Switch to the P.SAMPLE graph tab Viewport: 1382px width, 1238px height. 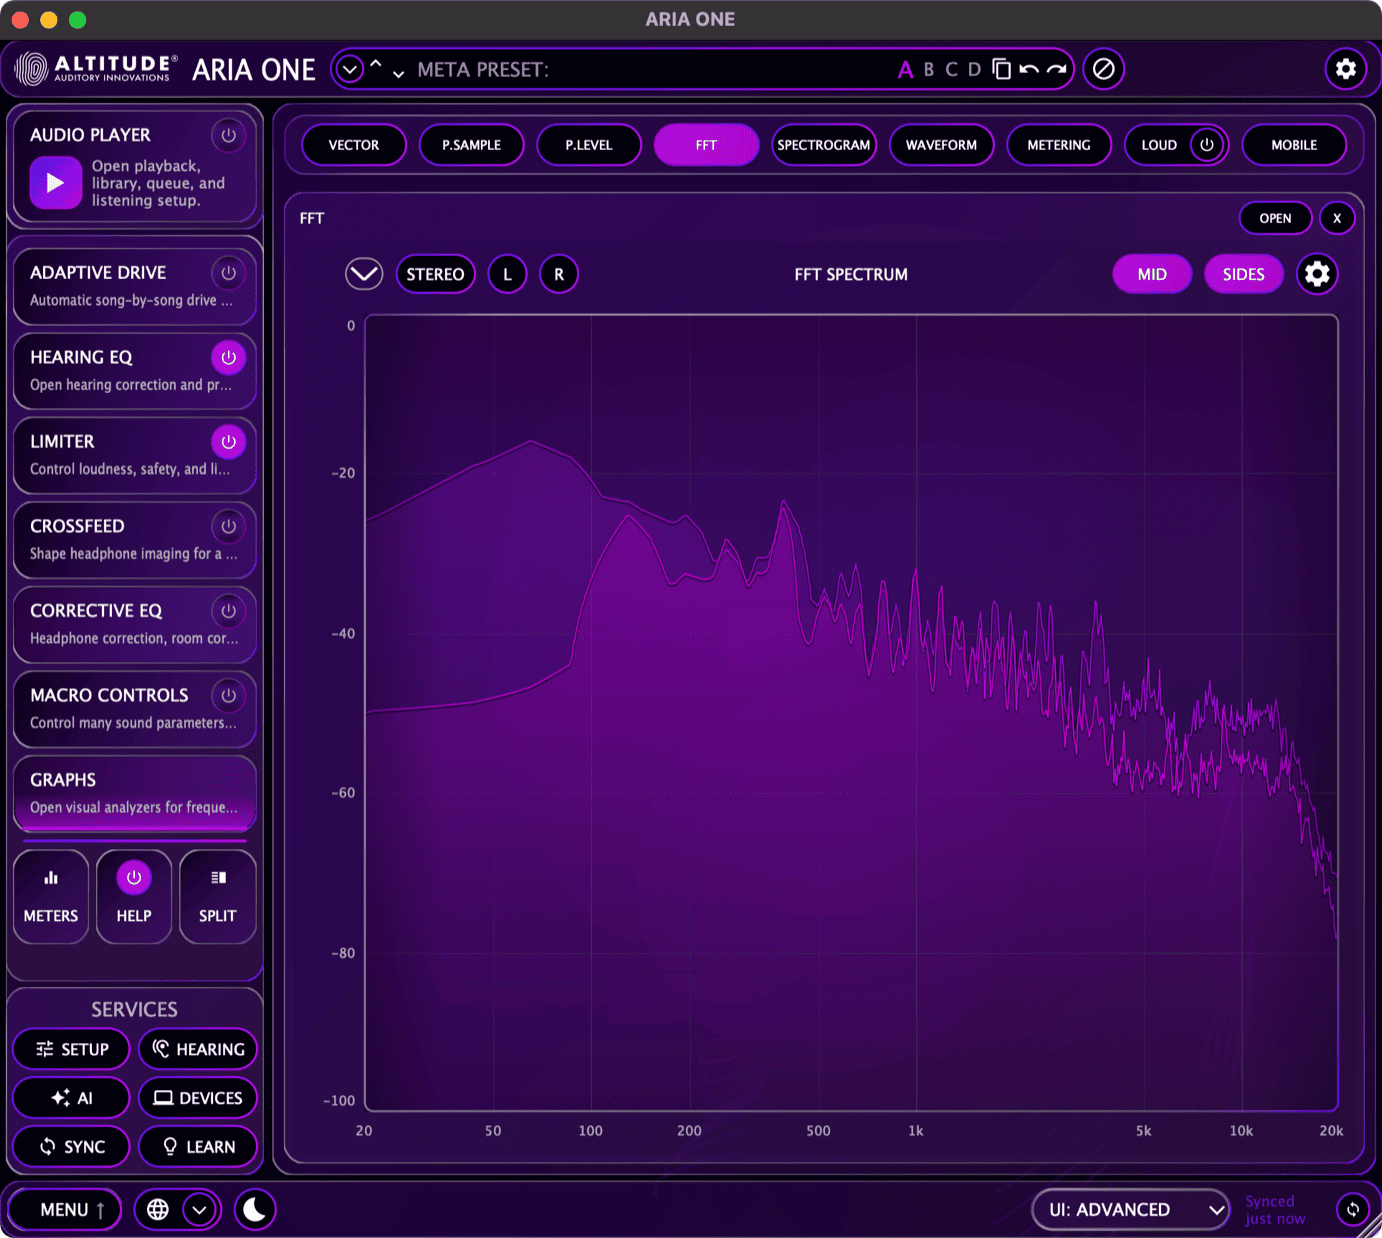click(x=472, y=145)
